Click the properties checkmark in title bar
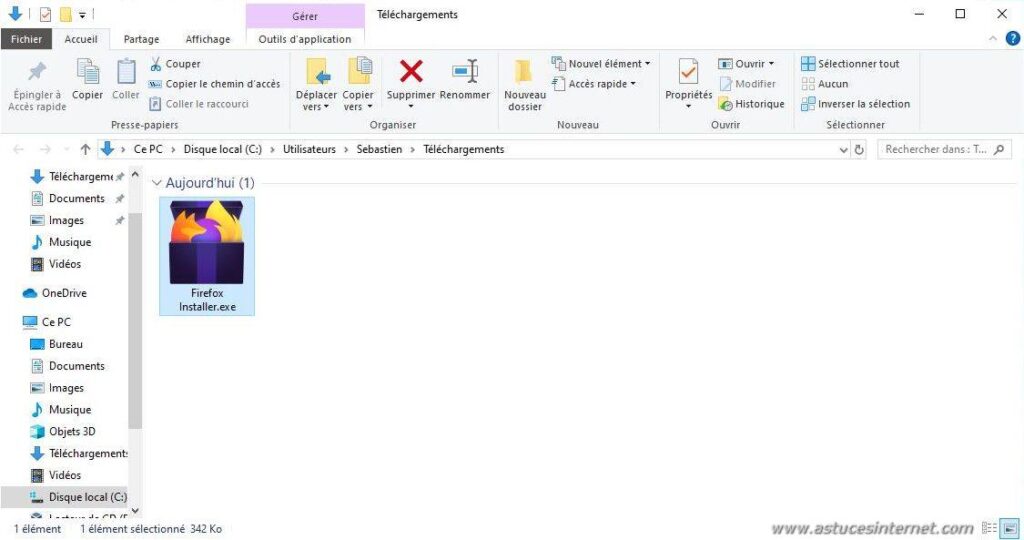This screenshot has width=1024, height=540. pyautogui.click(x=45, y=14)
